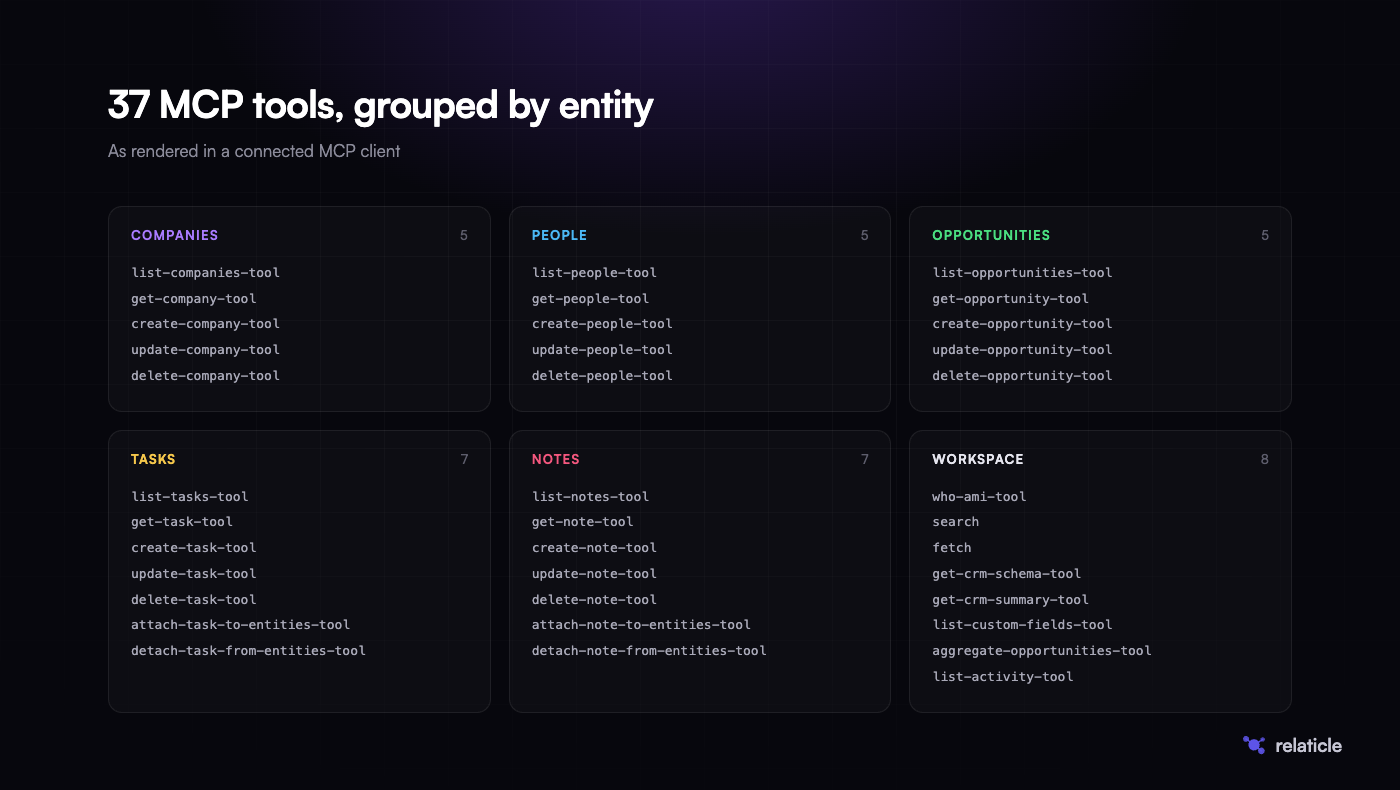The width and height of the screenshot is (1400, 790).
Task: Pick list-custom-fields-tool
Action: coord(1022,625)
